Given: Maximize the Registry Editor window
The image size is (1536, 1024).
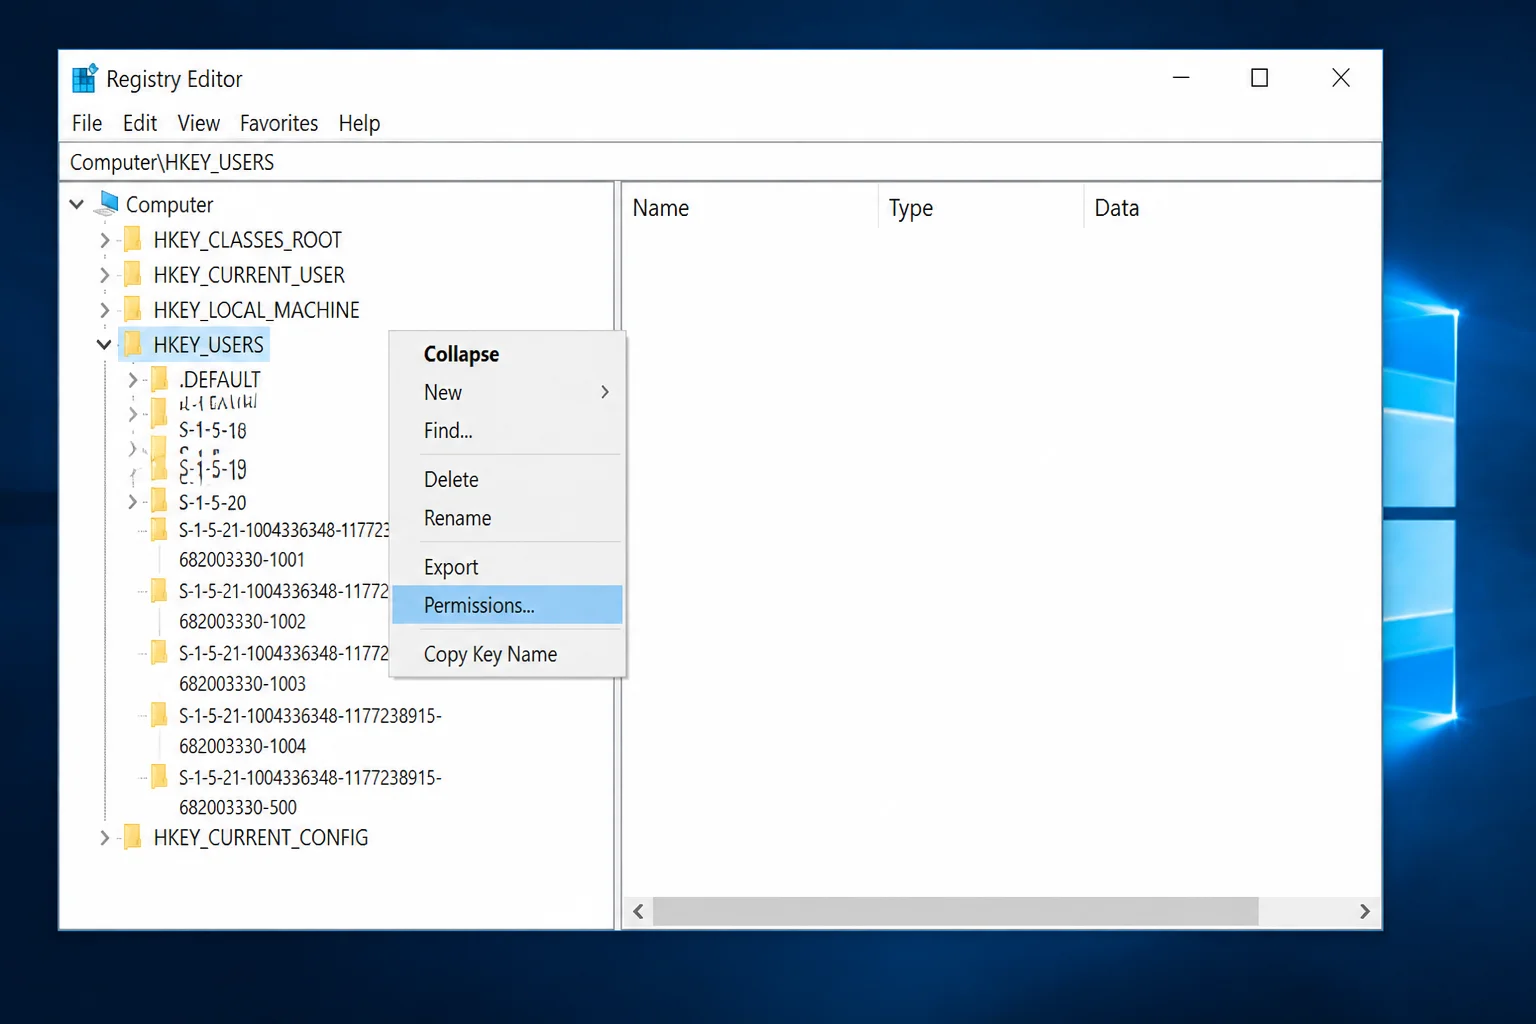Looking at the screenshot, I should pyautogui.click(x=1260, y=78).
